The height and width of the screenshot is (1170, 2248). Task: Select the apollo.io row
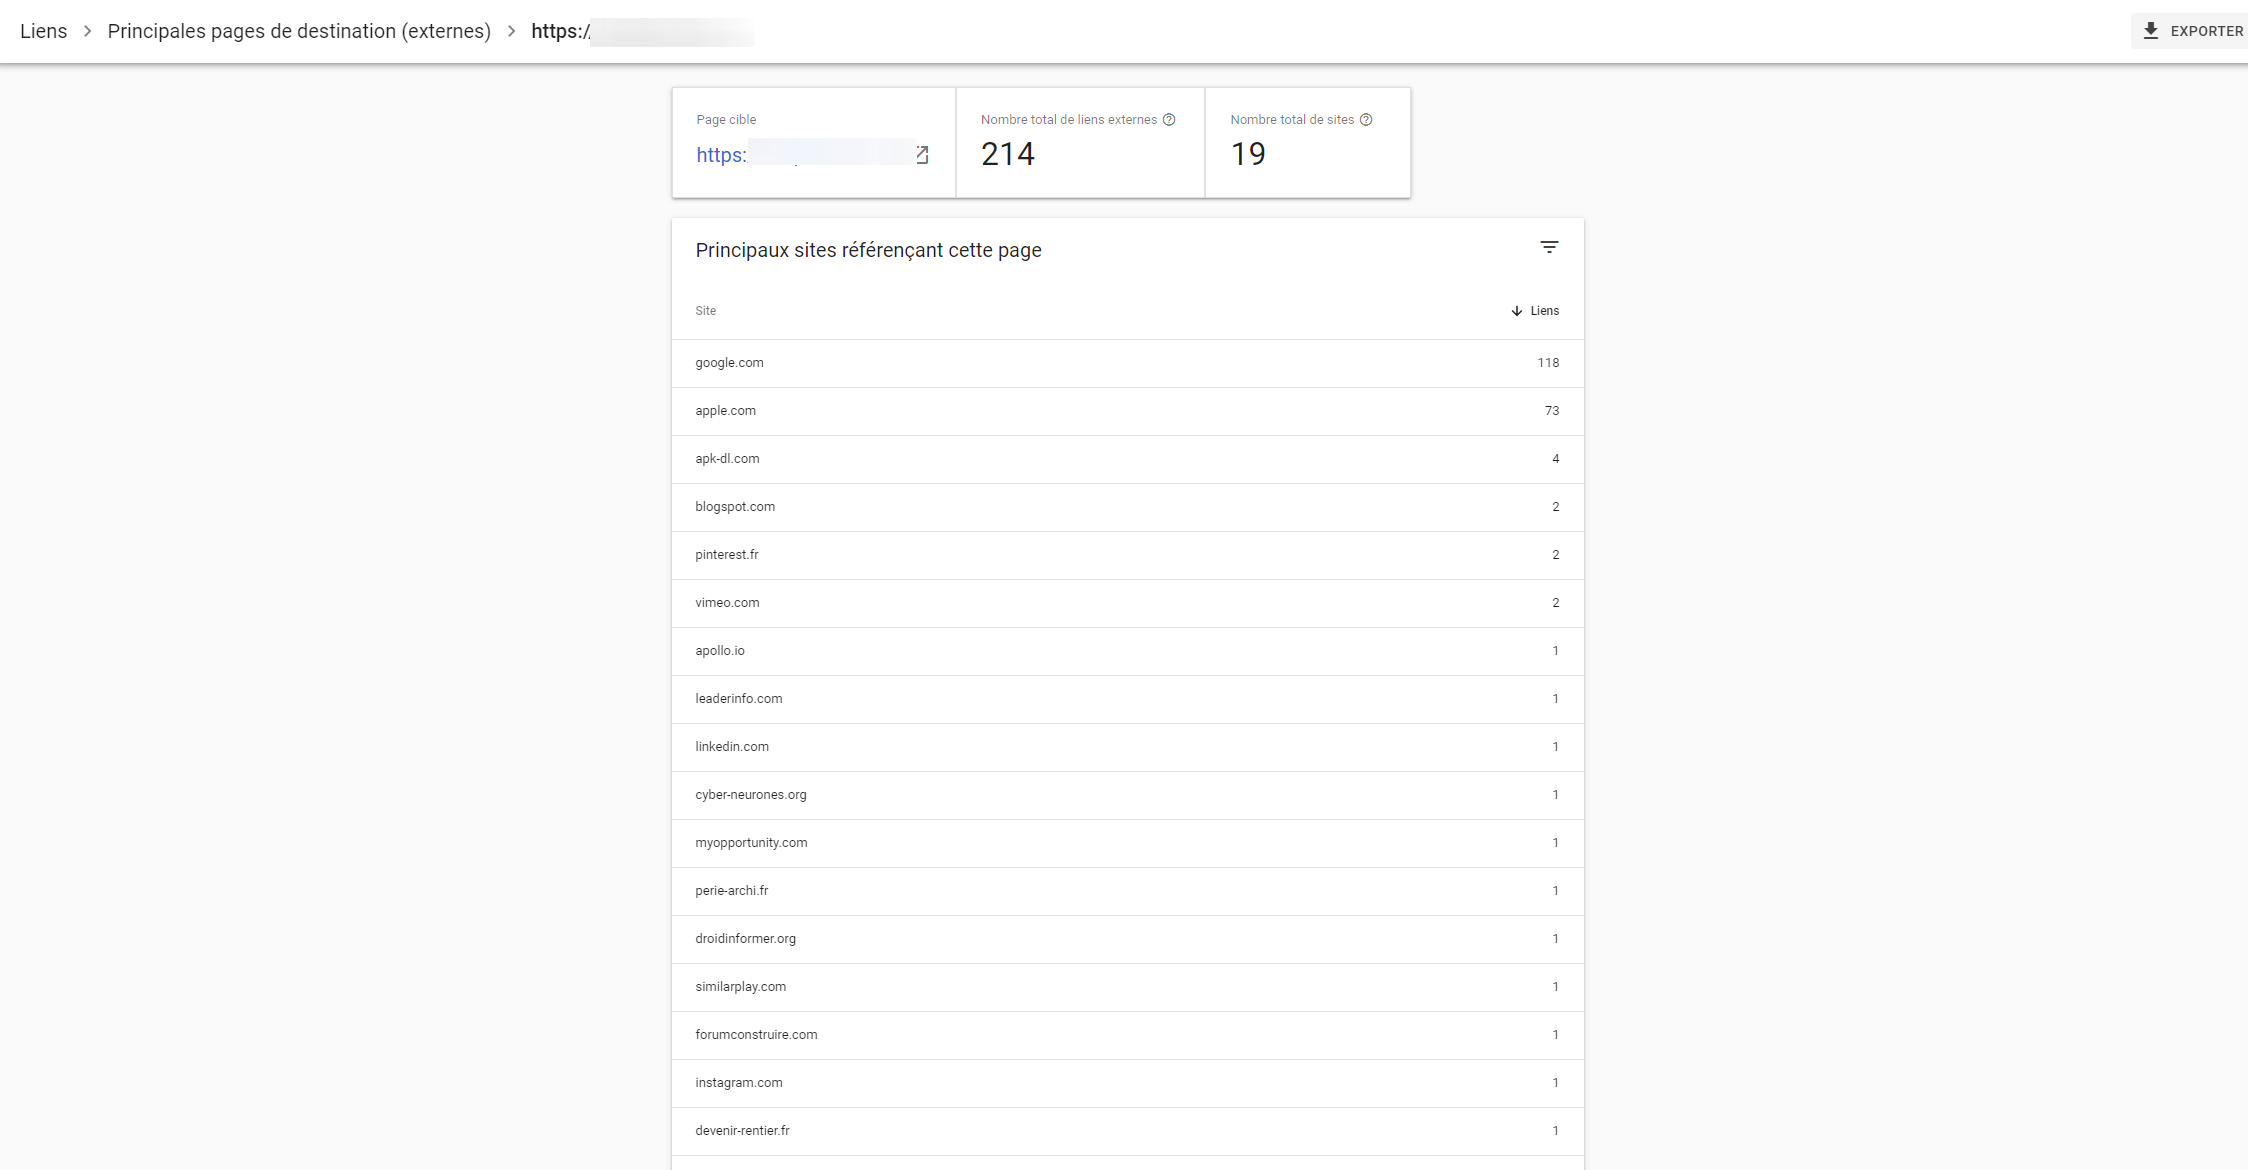[1128, 651]
